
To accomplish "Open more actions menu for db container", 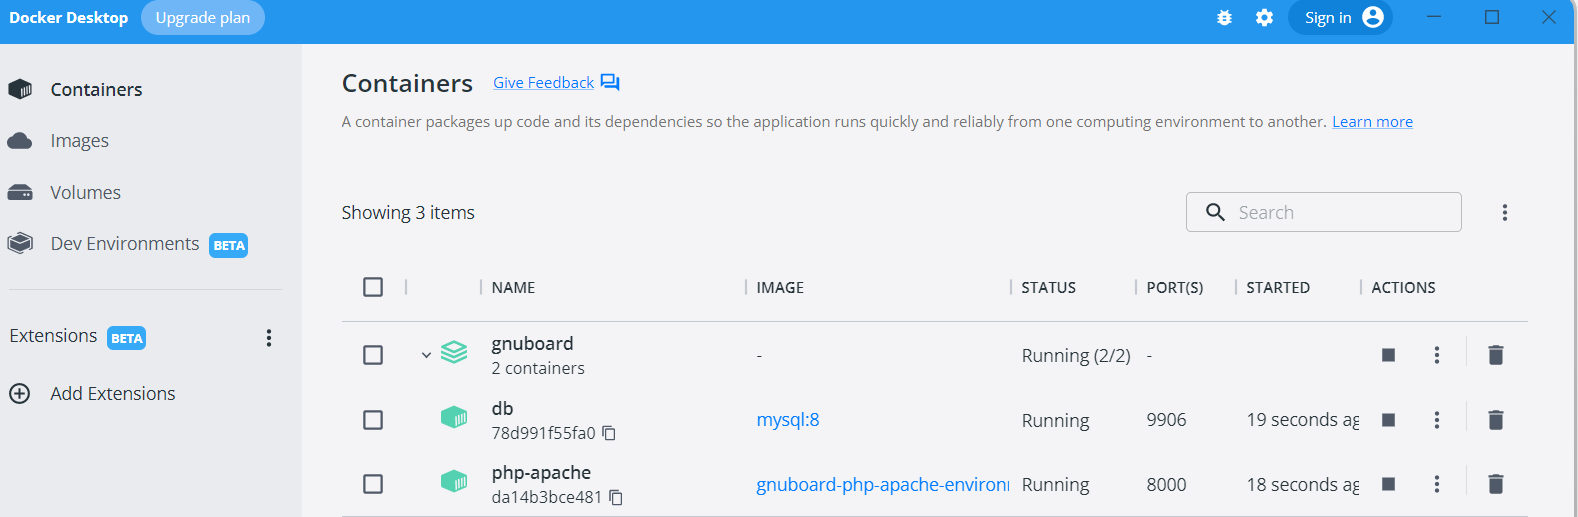I will (x=1437, y=420).
